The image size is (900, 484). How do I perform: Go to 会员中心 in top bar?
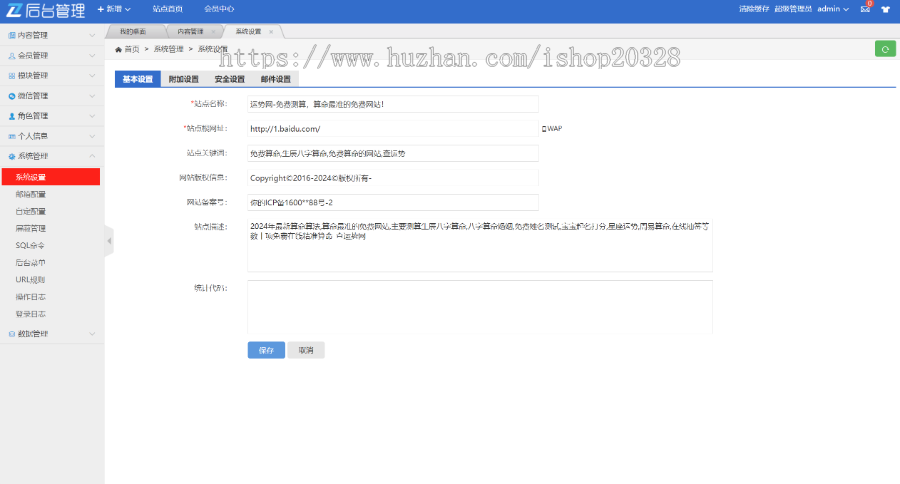(x=219, y=9)
